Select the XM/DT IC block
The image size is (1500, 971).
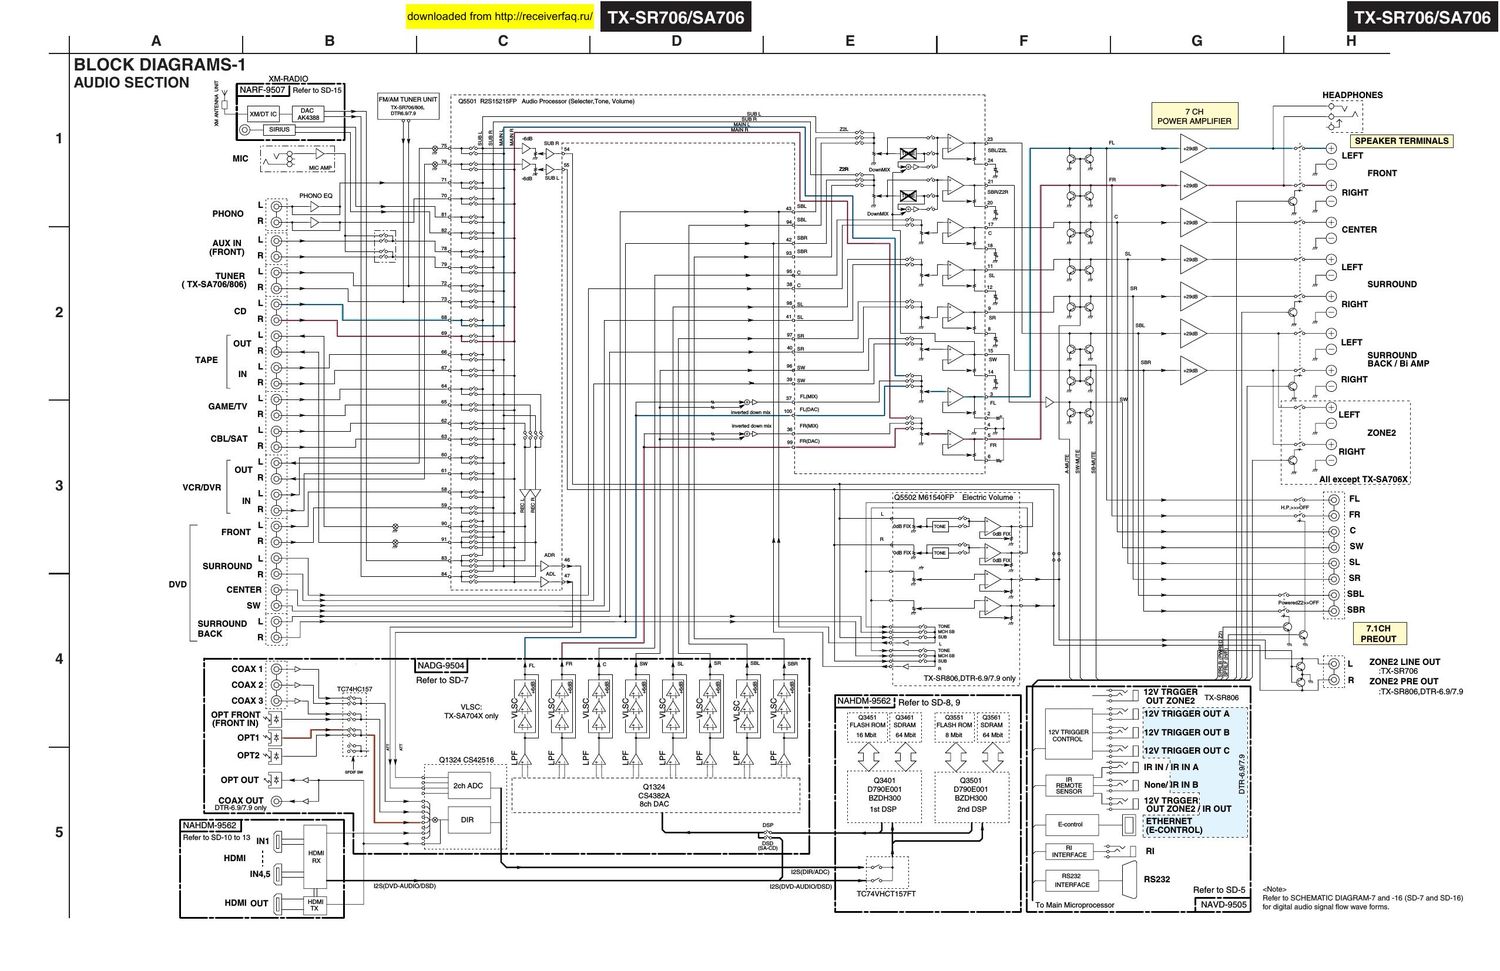point(264,115)
